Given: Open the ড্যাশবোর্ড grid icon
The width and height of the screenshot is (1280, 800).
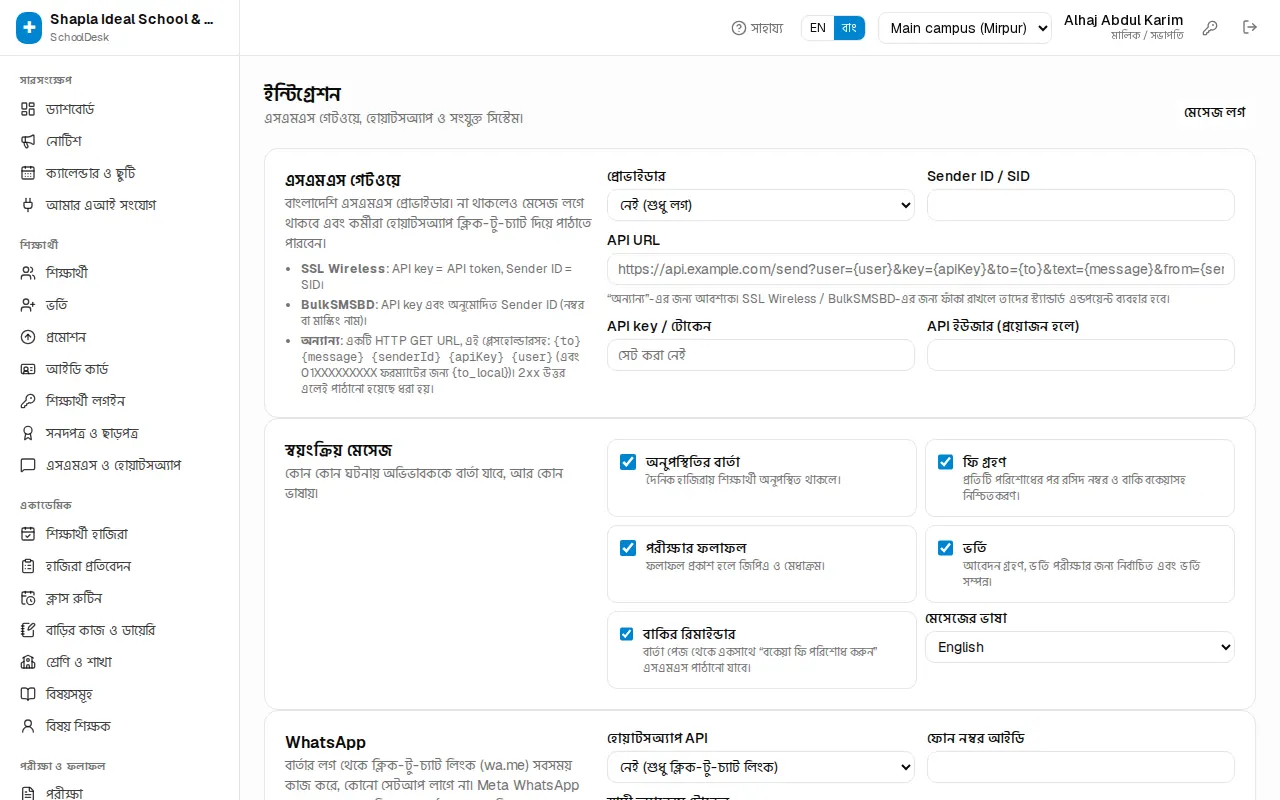Looking at the screenshot, I should point(28,109).
